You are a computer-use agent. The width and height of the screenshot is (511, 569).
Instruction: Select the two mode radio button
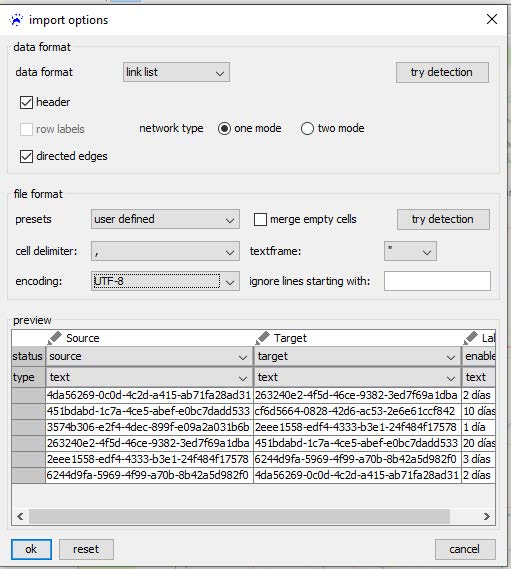click(307, 128)
